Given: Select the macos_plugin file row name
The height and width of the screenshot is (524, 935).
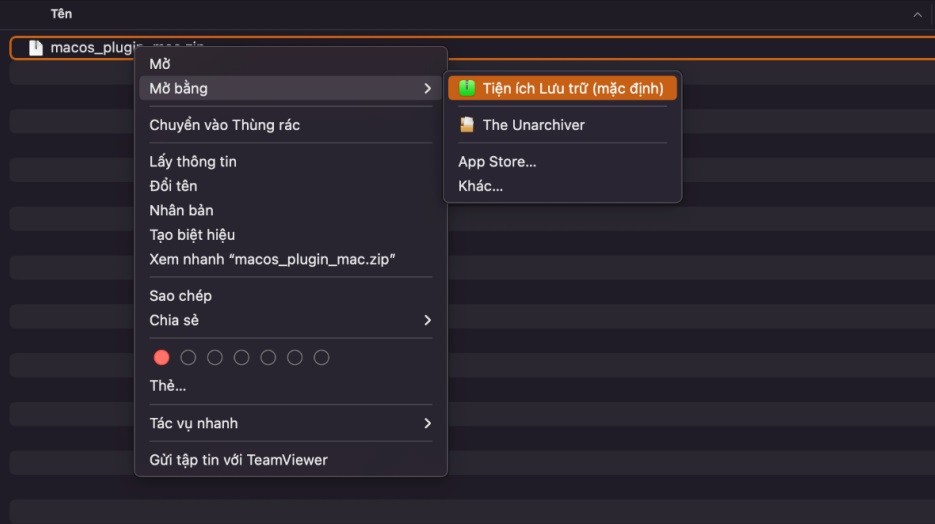Looking at the screenshot, I should tap(92, 48).
